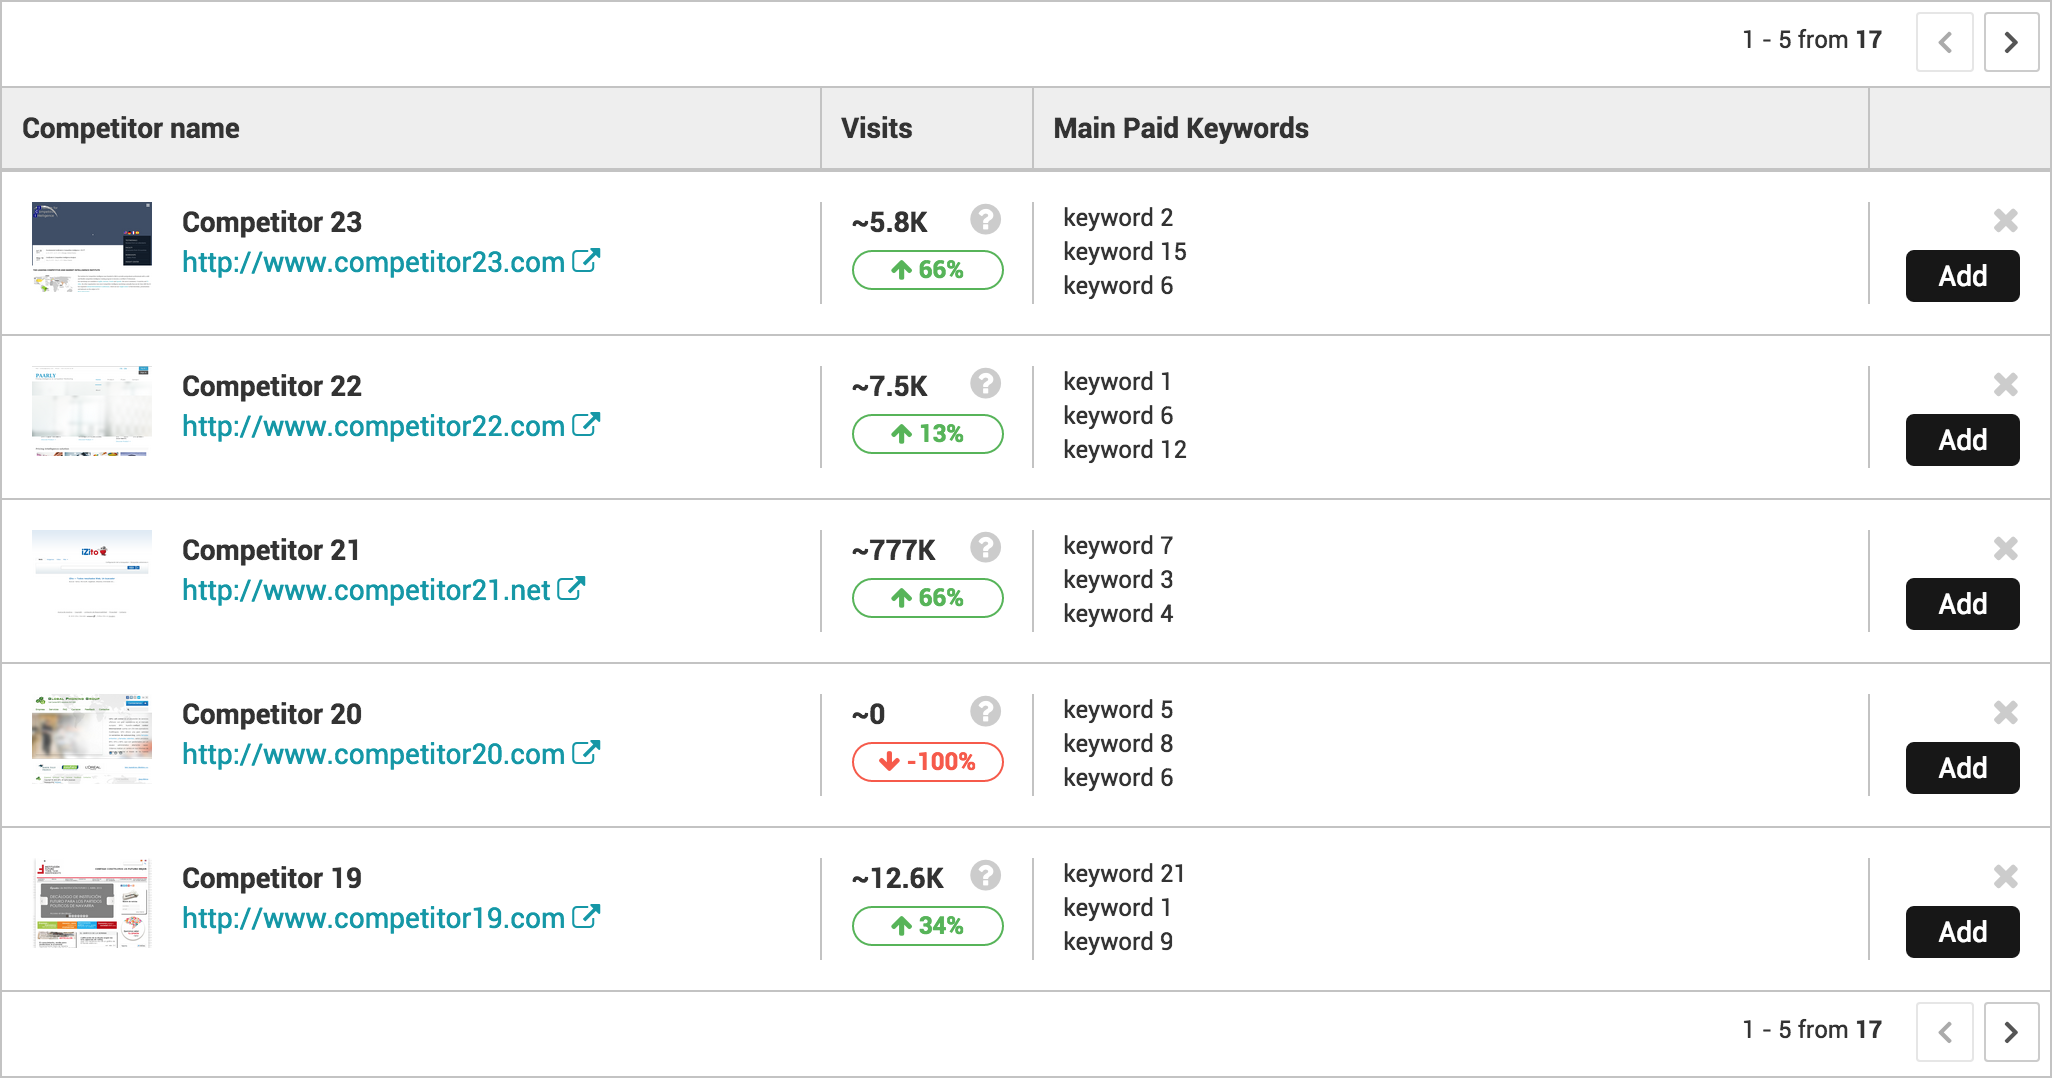2053x1079 pixels.
Task: Click the Competitor 19 site preview thumbnail
Action: click(x=92, y=903)
